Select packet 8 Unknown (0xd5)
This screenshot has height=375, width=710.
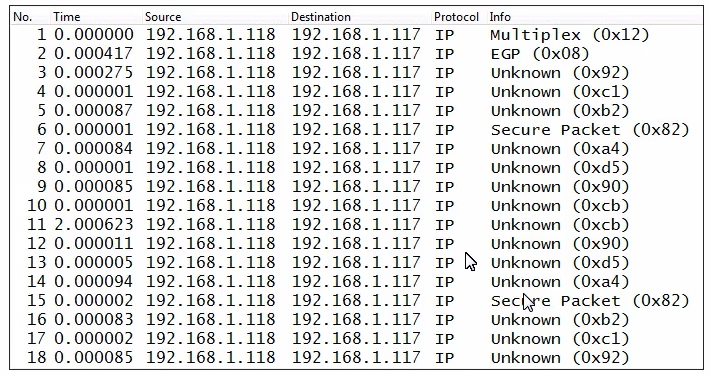[x=356, y=168]
